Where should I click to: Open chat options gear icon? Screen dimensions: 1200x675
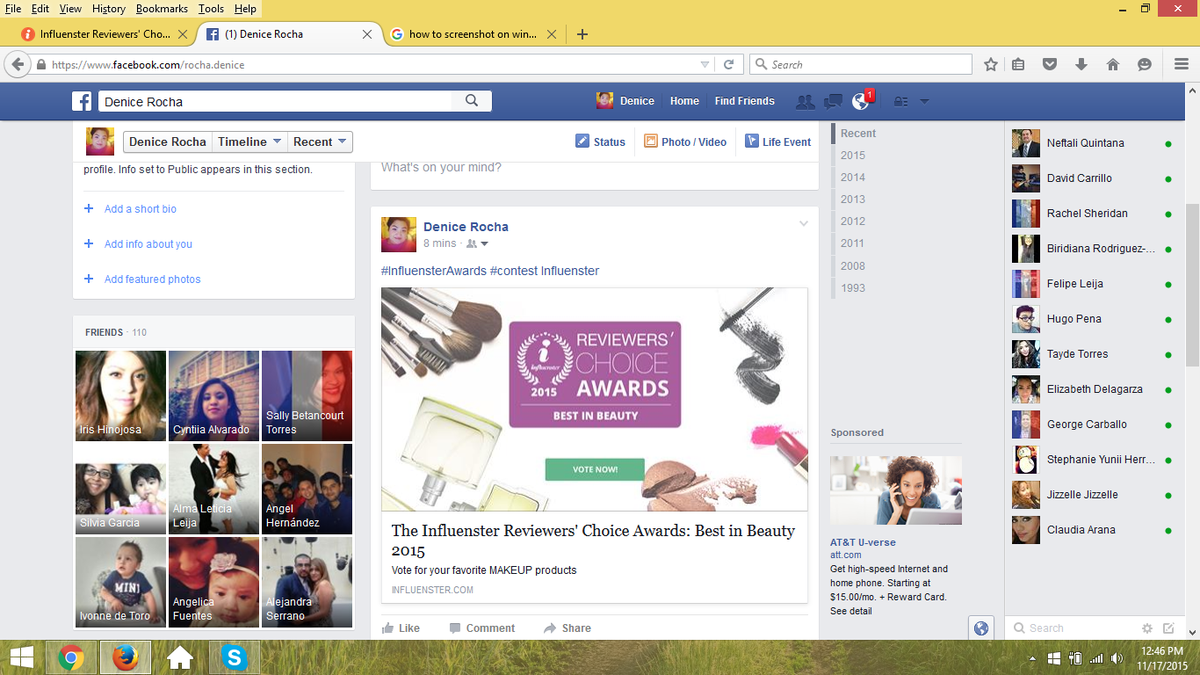[x=1147, y=628]
